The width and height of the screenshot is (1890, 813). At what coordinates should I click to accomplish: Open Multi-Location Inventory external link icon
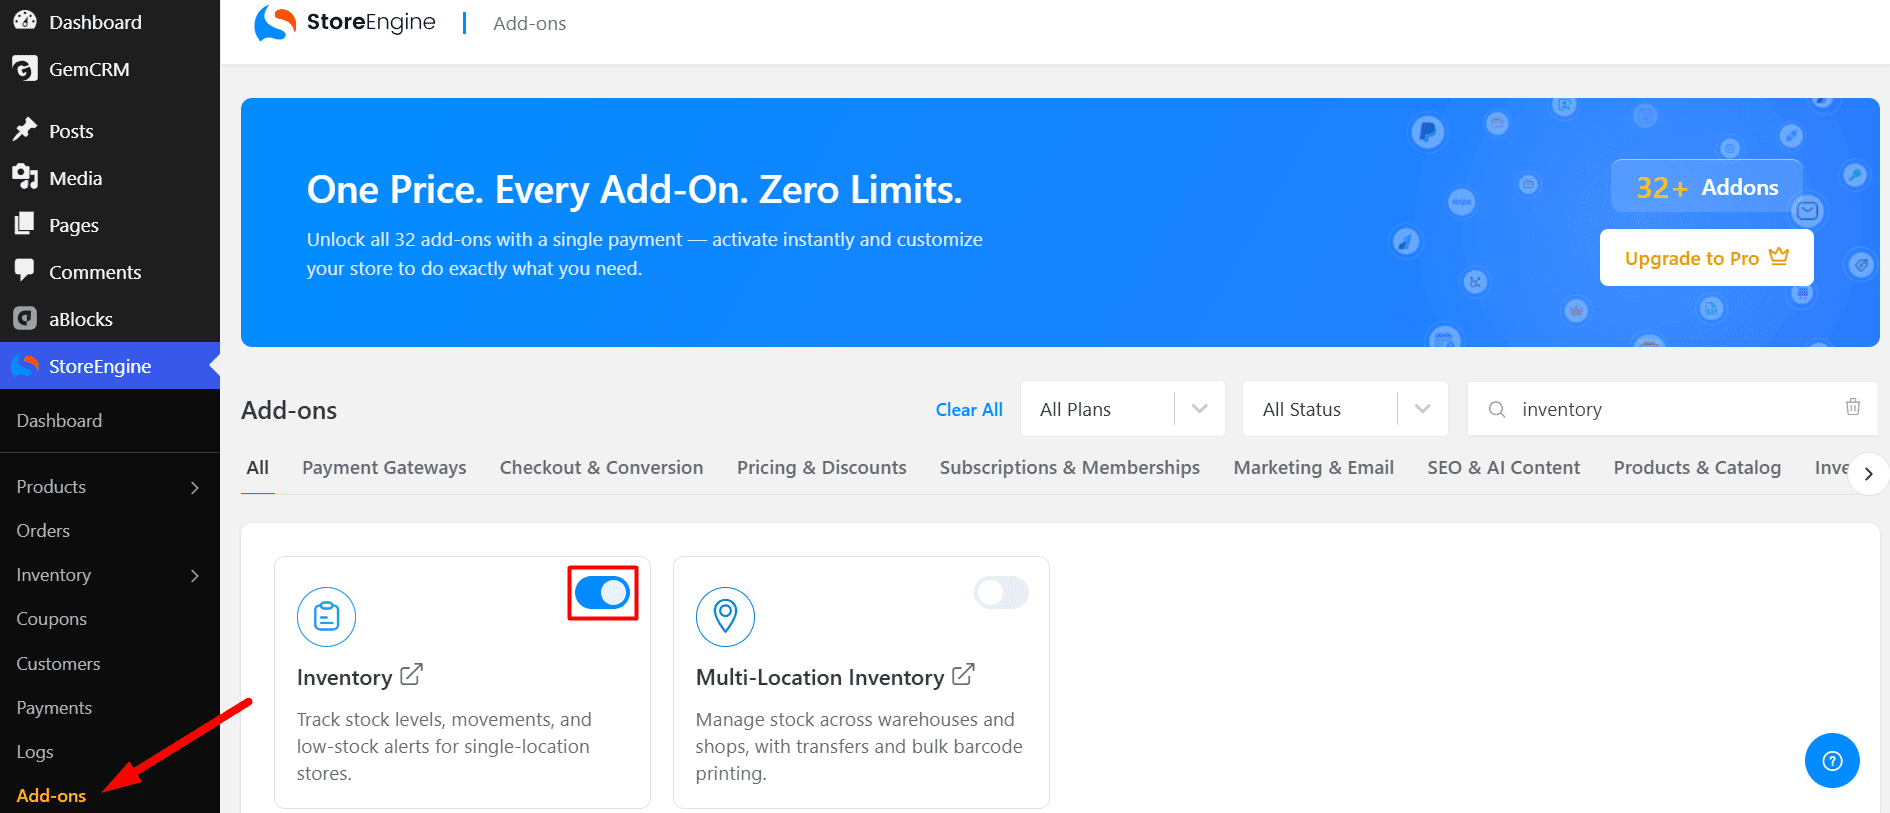tap(963, 675)
